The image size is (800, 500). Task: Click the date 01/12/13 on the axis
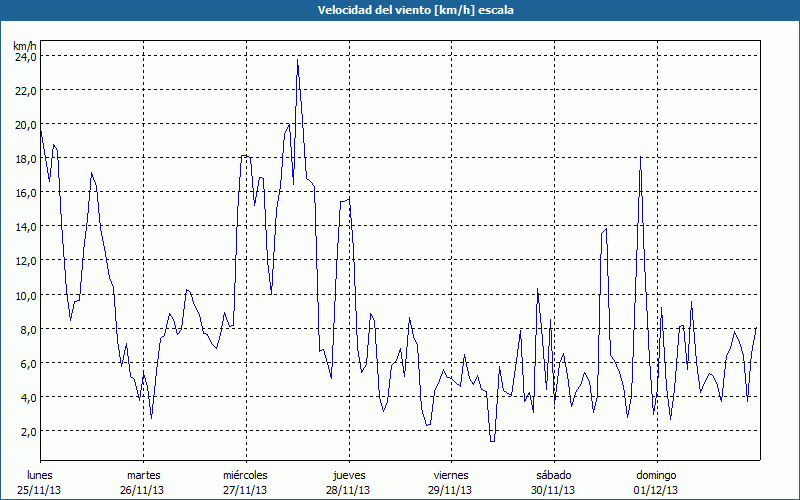655,490
